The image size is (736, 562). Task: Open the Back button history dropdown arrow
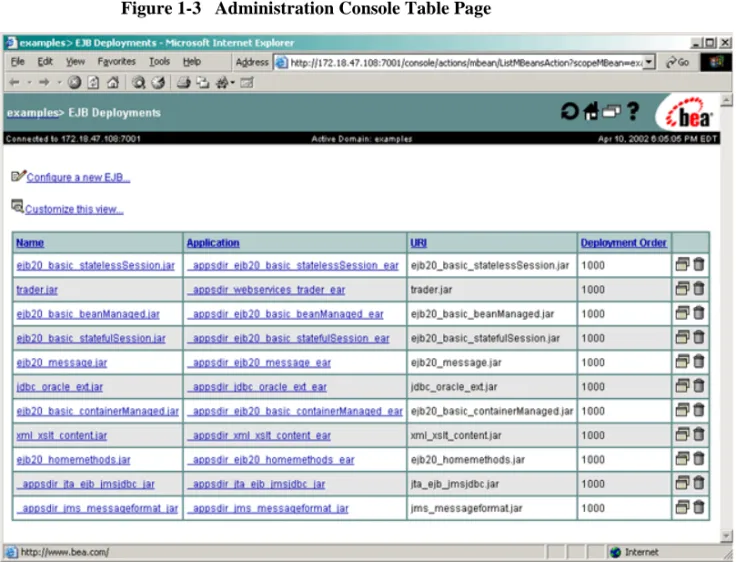pos(29,83)
